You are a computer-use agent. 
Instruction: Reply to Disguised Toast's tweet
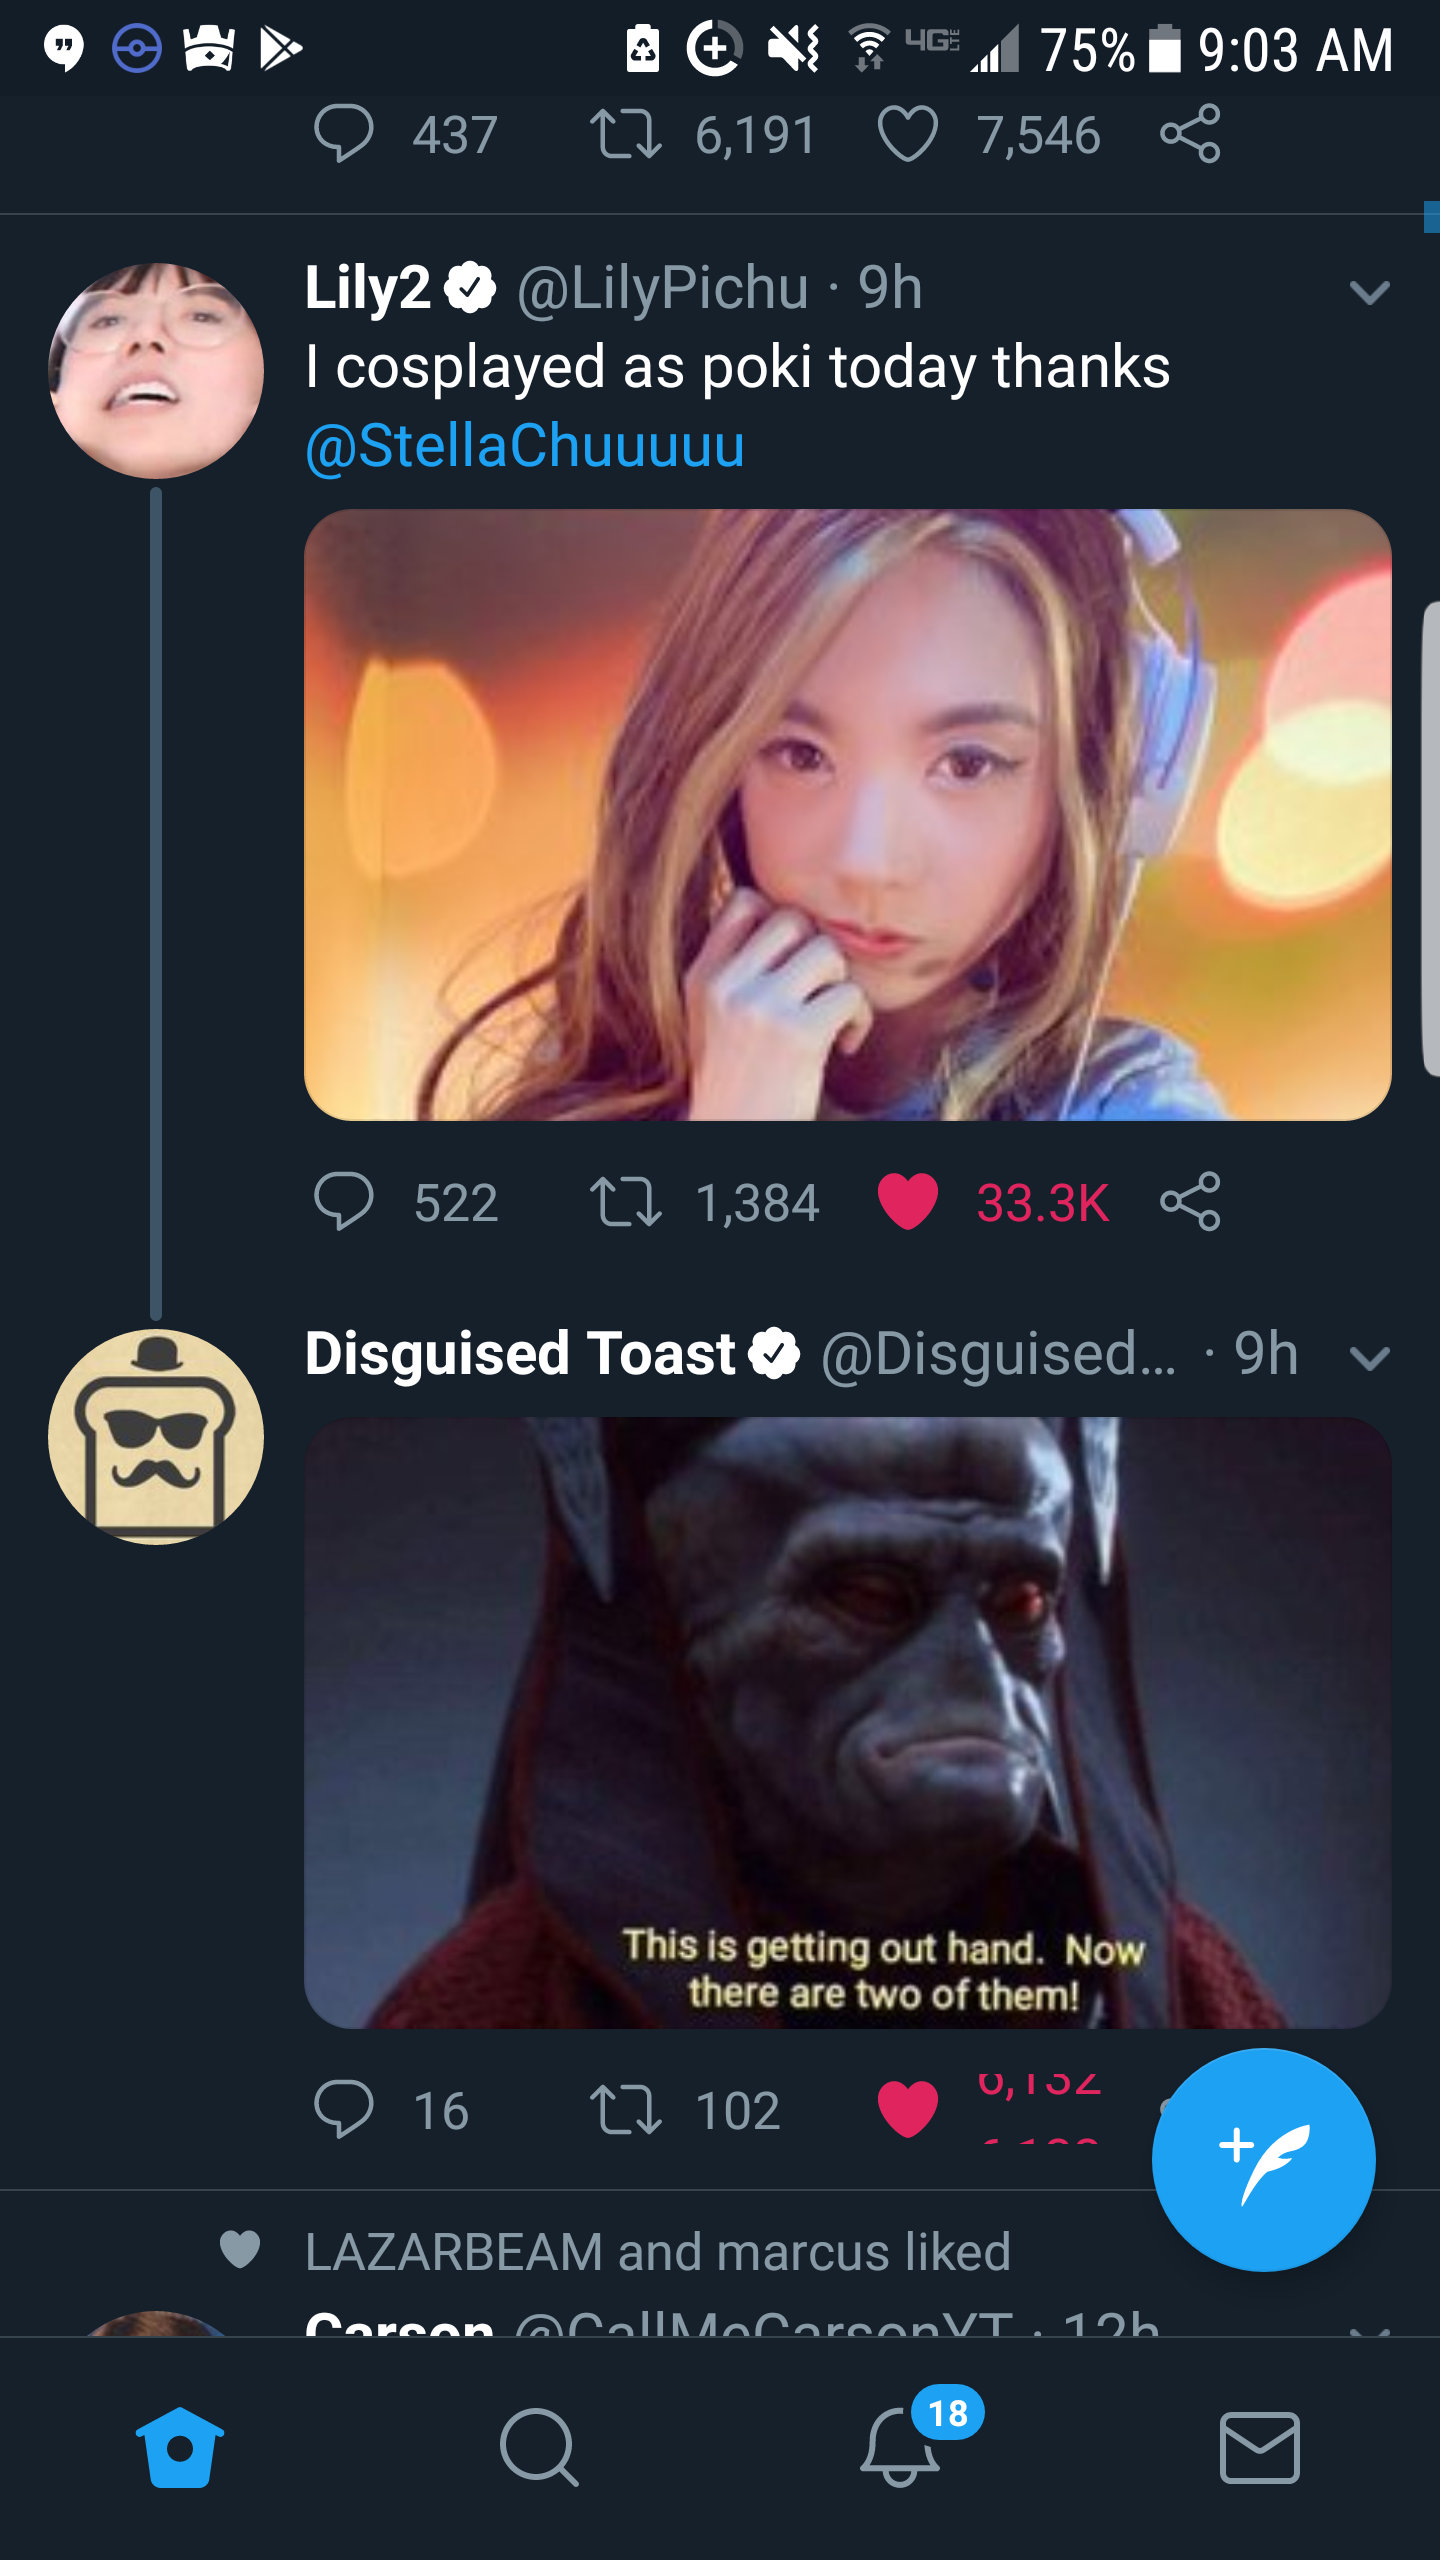[x=343, y=2108]
